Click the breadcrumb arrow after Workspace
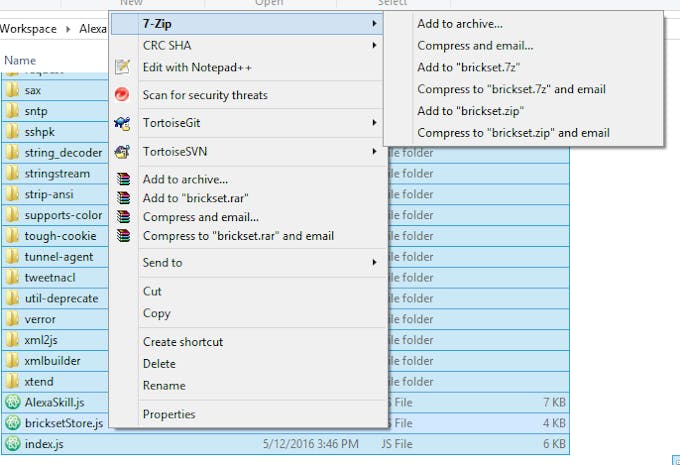The width and height of the screenshot is (680, 465). point(68,29)
